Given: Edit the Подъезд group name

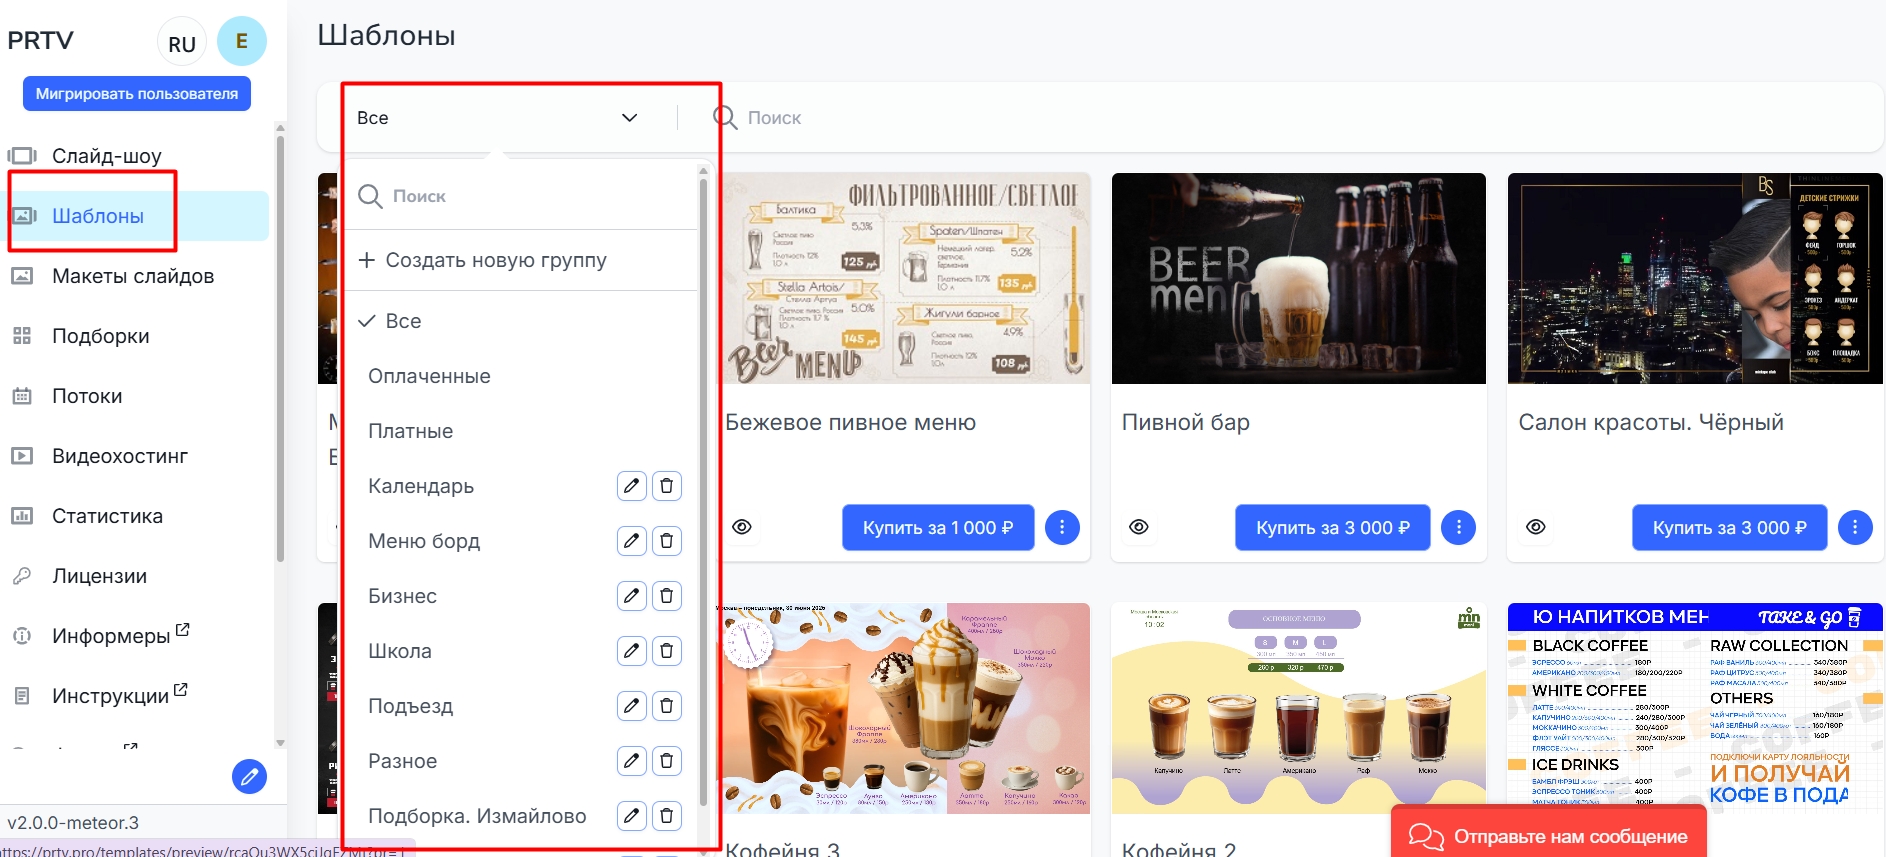Looking at the screenshot, I should click(x=631, y=706).
